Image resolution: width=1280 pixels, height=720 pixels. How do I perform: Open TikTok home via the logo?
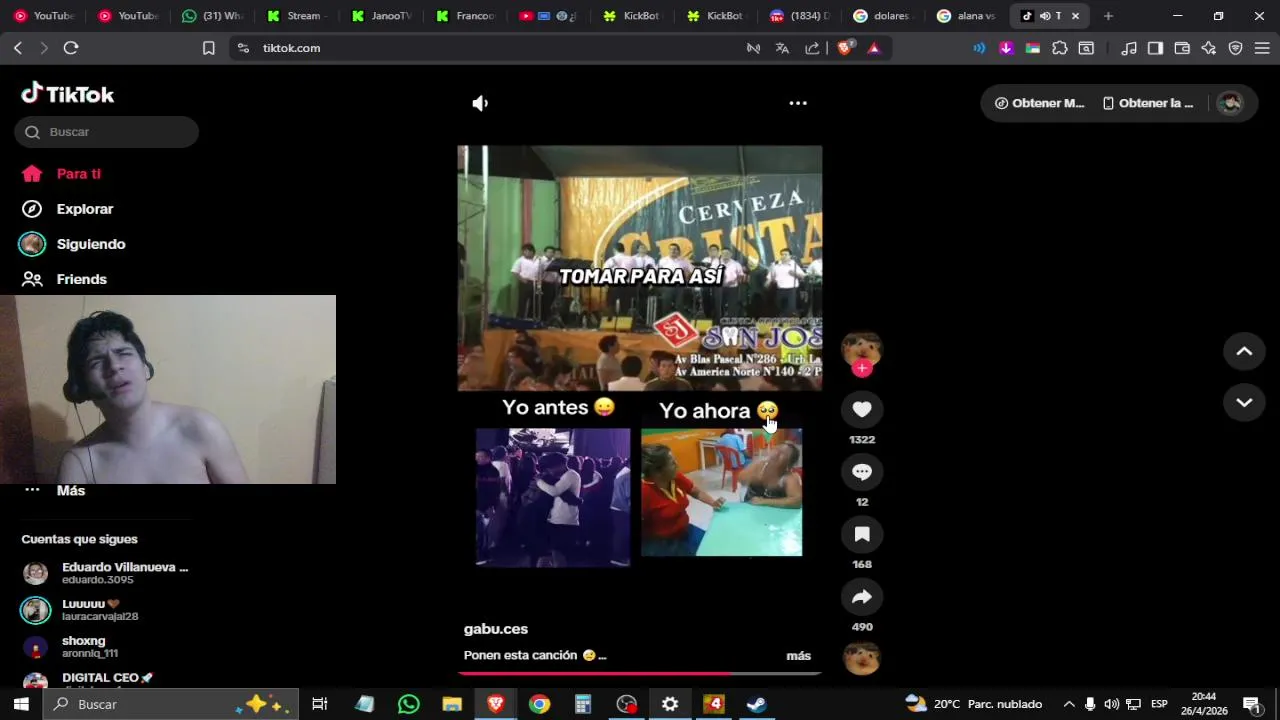[68, 94]
